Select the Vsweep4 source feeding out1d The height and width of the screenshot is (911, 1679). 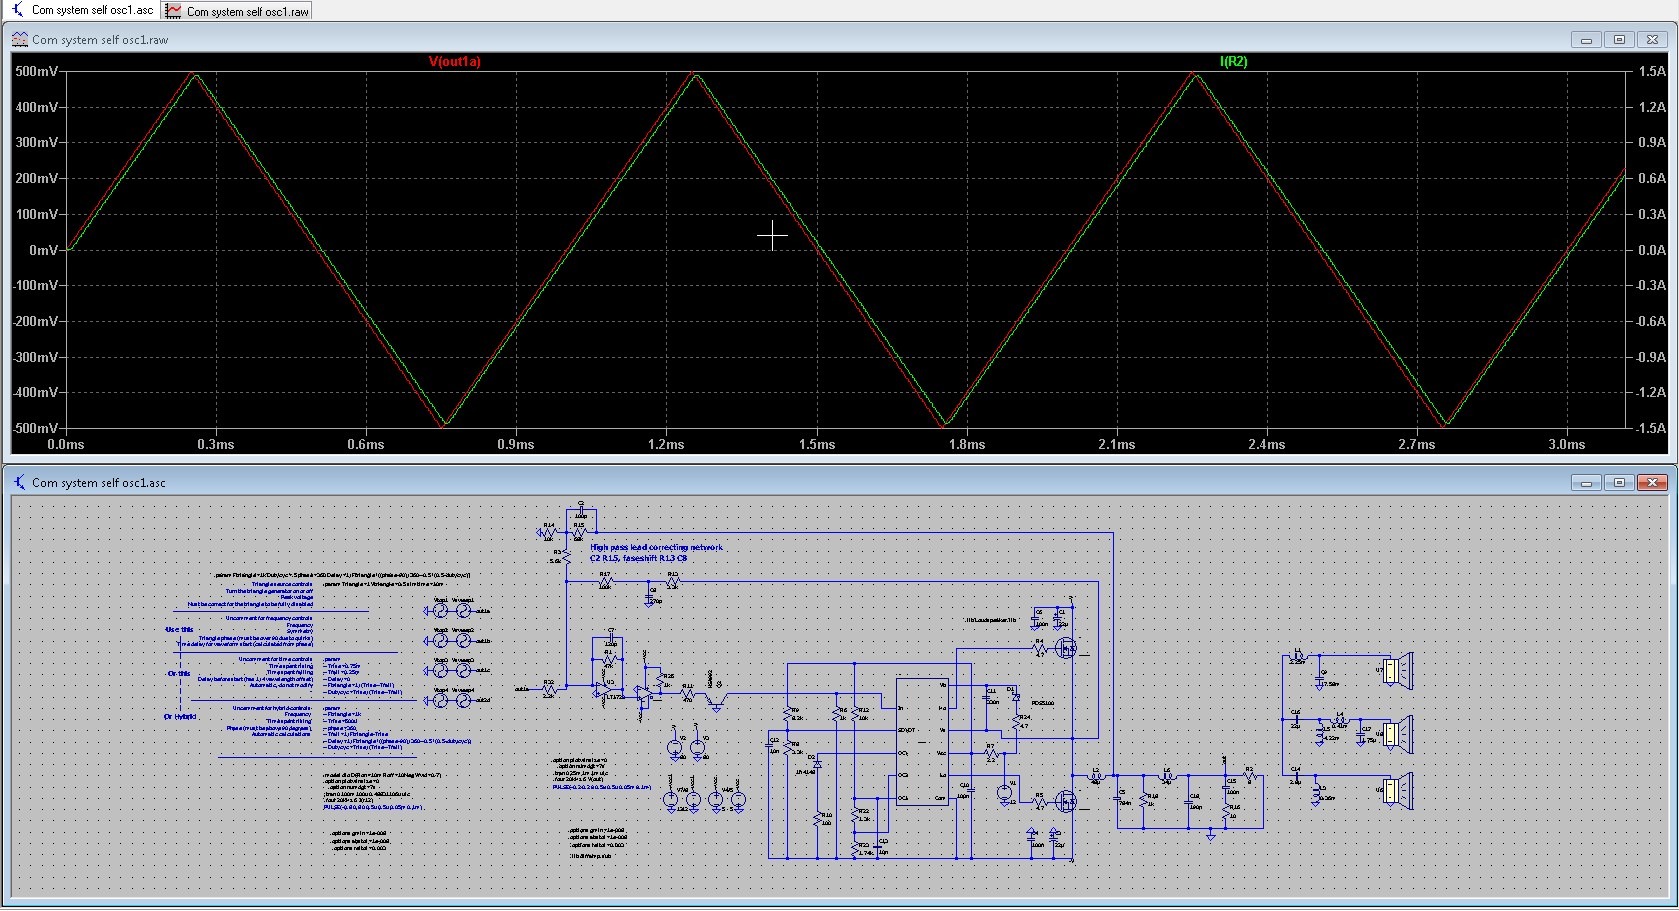click(463, 701)
